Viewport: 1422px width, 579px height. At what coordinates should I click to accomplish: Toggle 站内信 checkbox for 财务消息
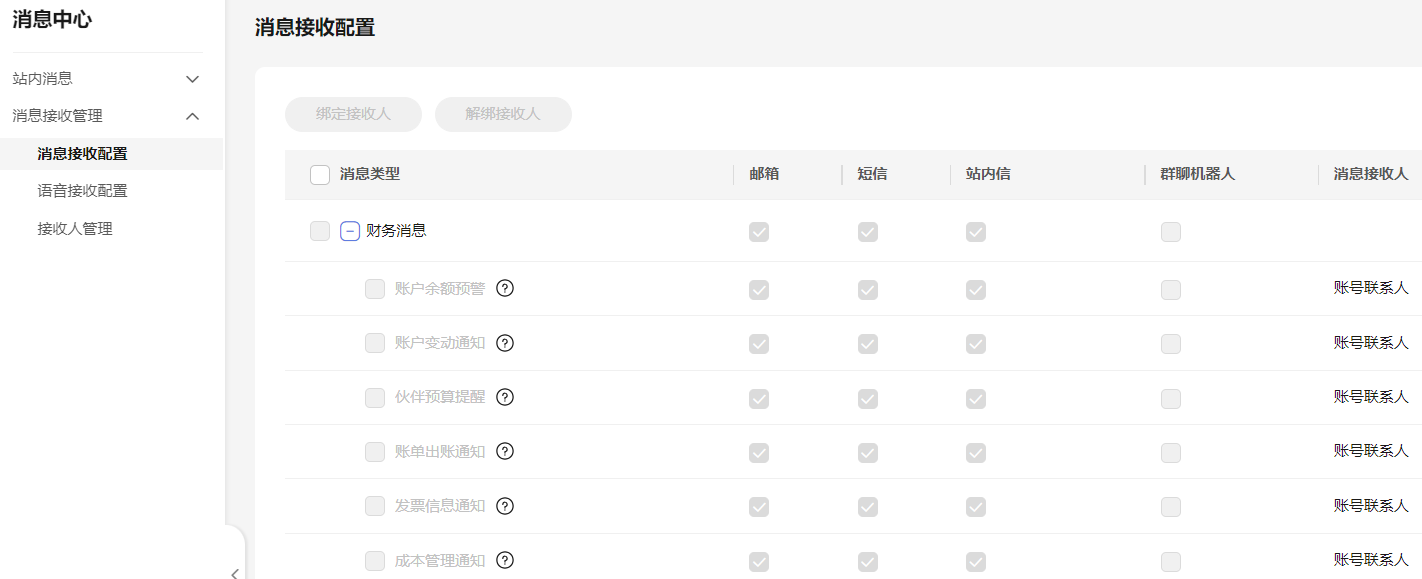coord(976,232)
